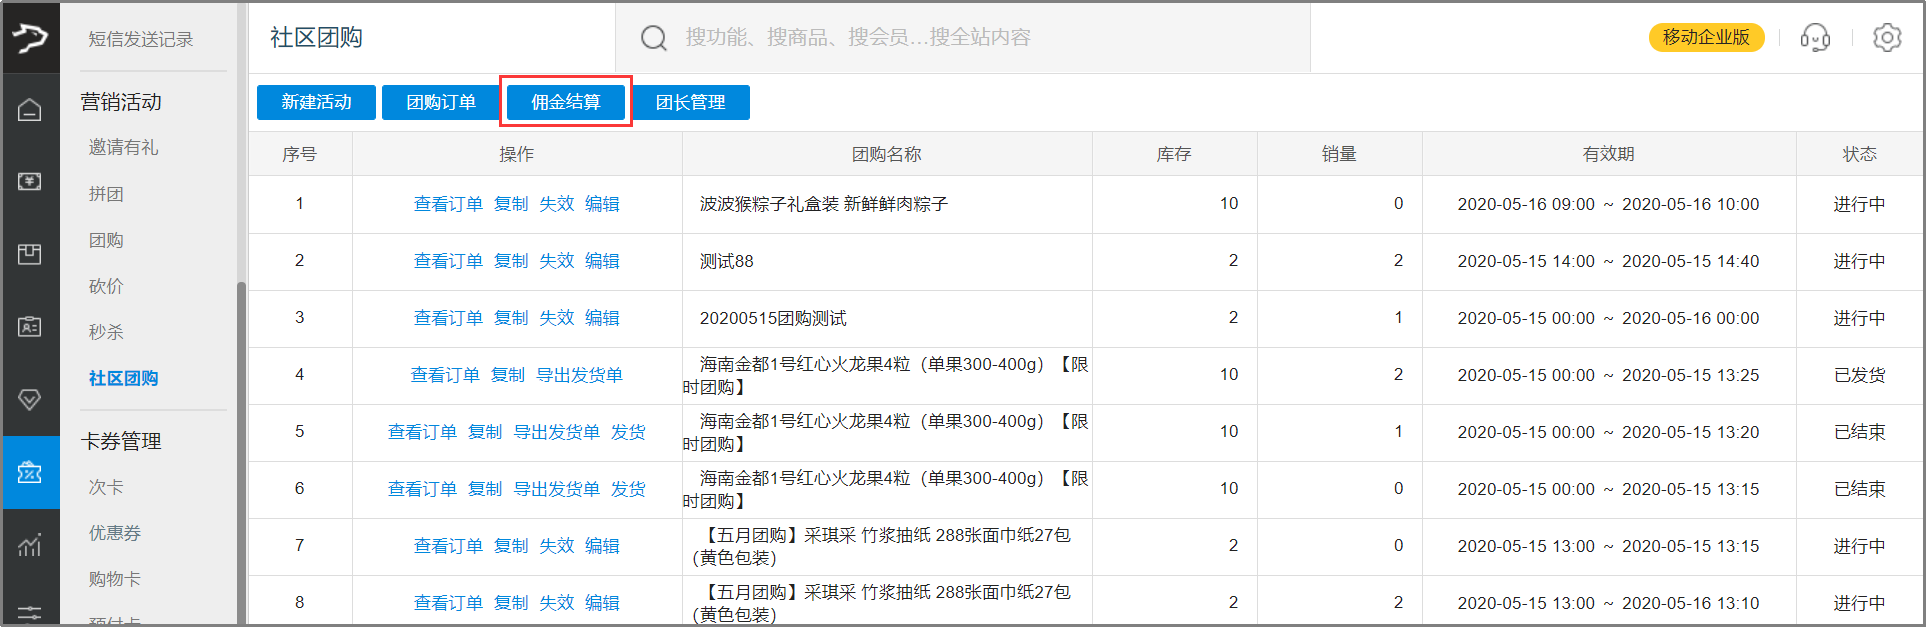This screenshot has height=630, width=1927.
Task: Click the site-wide search input field
Action: click(960, 38)
